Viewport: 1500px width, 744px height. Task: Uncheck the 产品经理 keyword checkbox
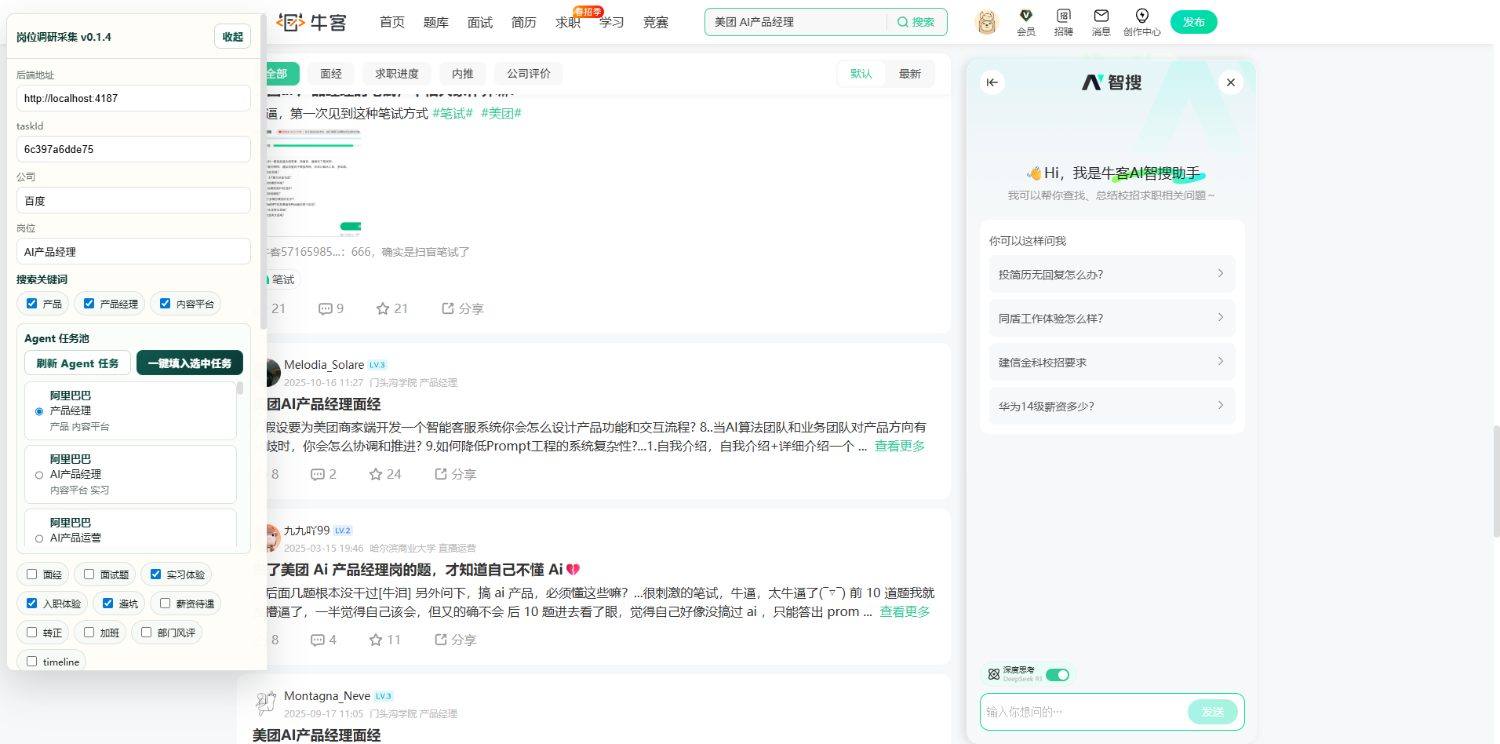click(89, 304)
